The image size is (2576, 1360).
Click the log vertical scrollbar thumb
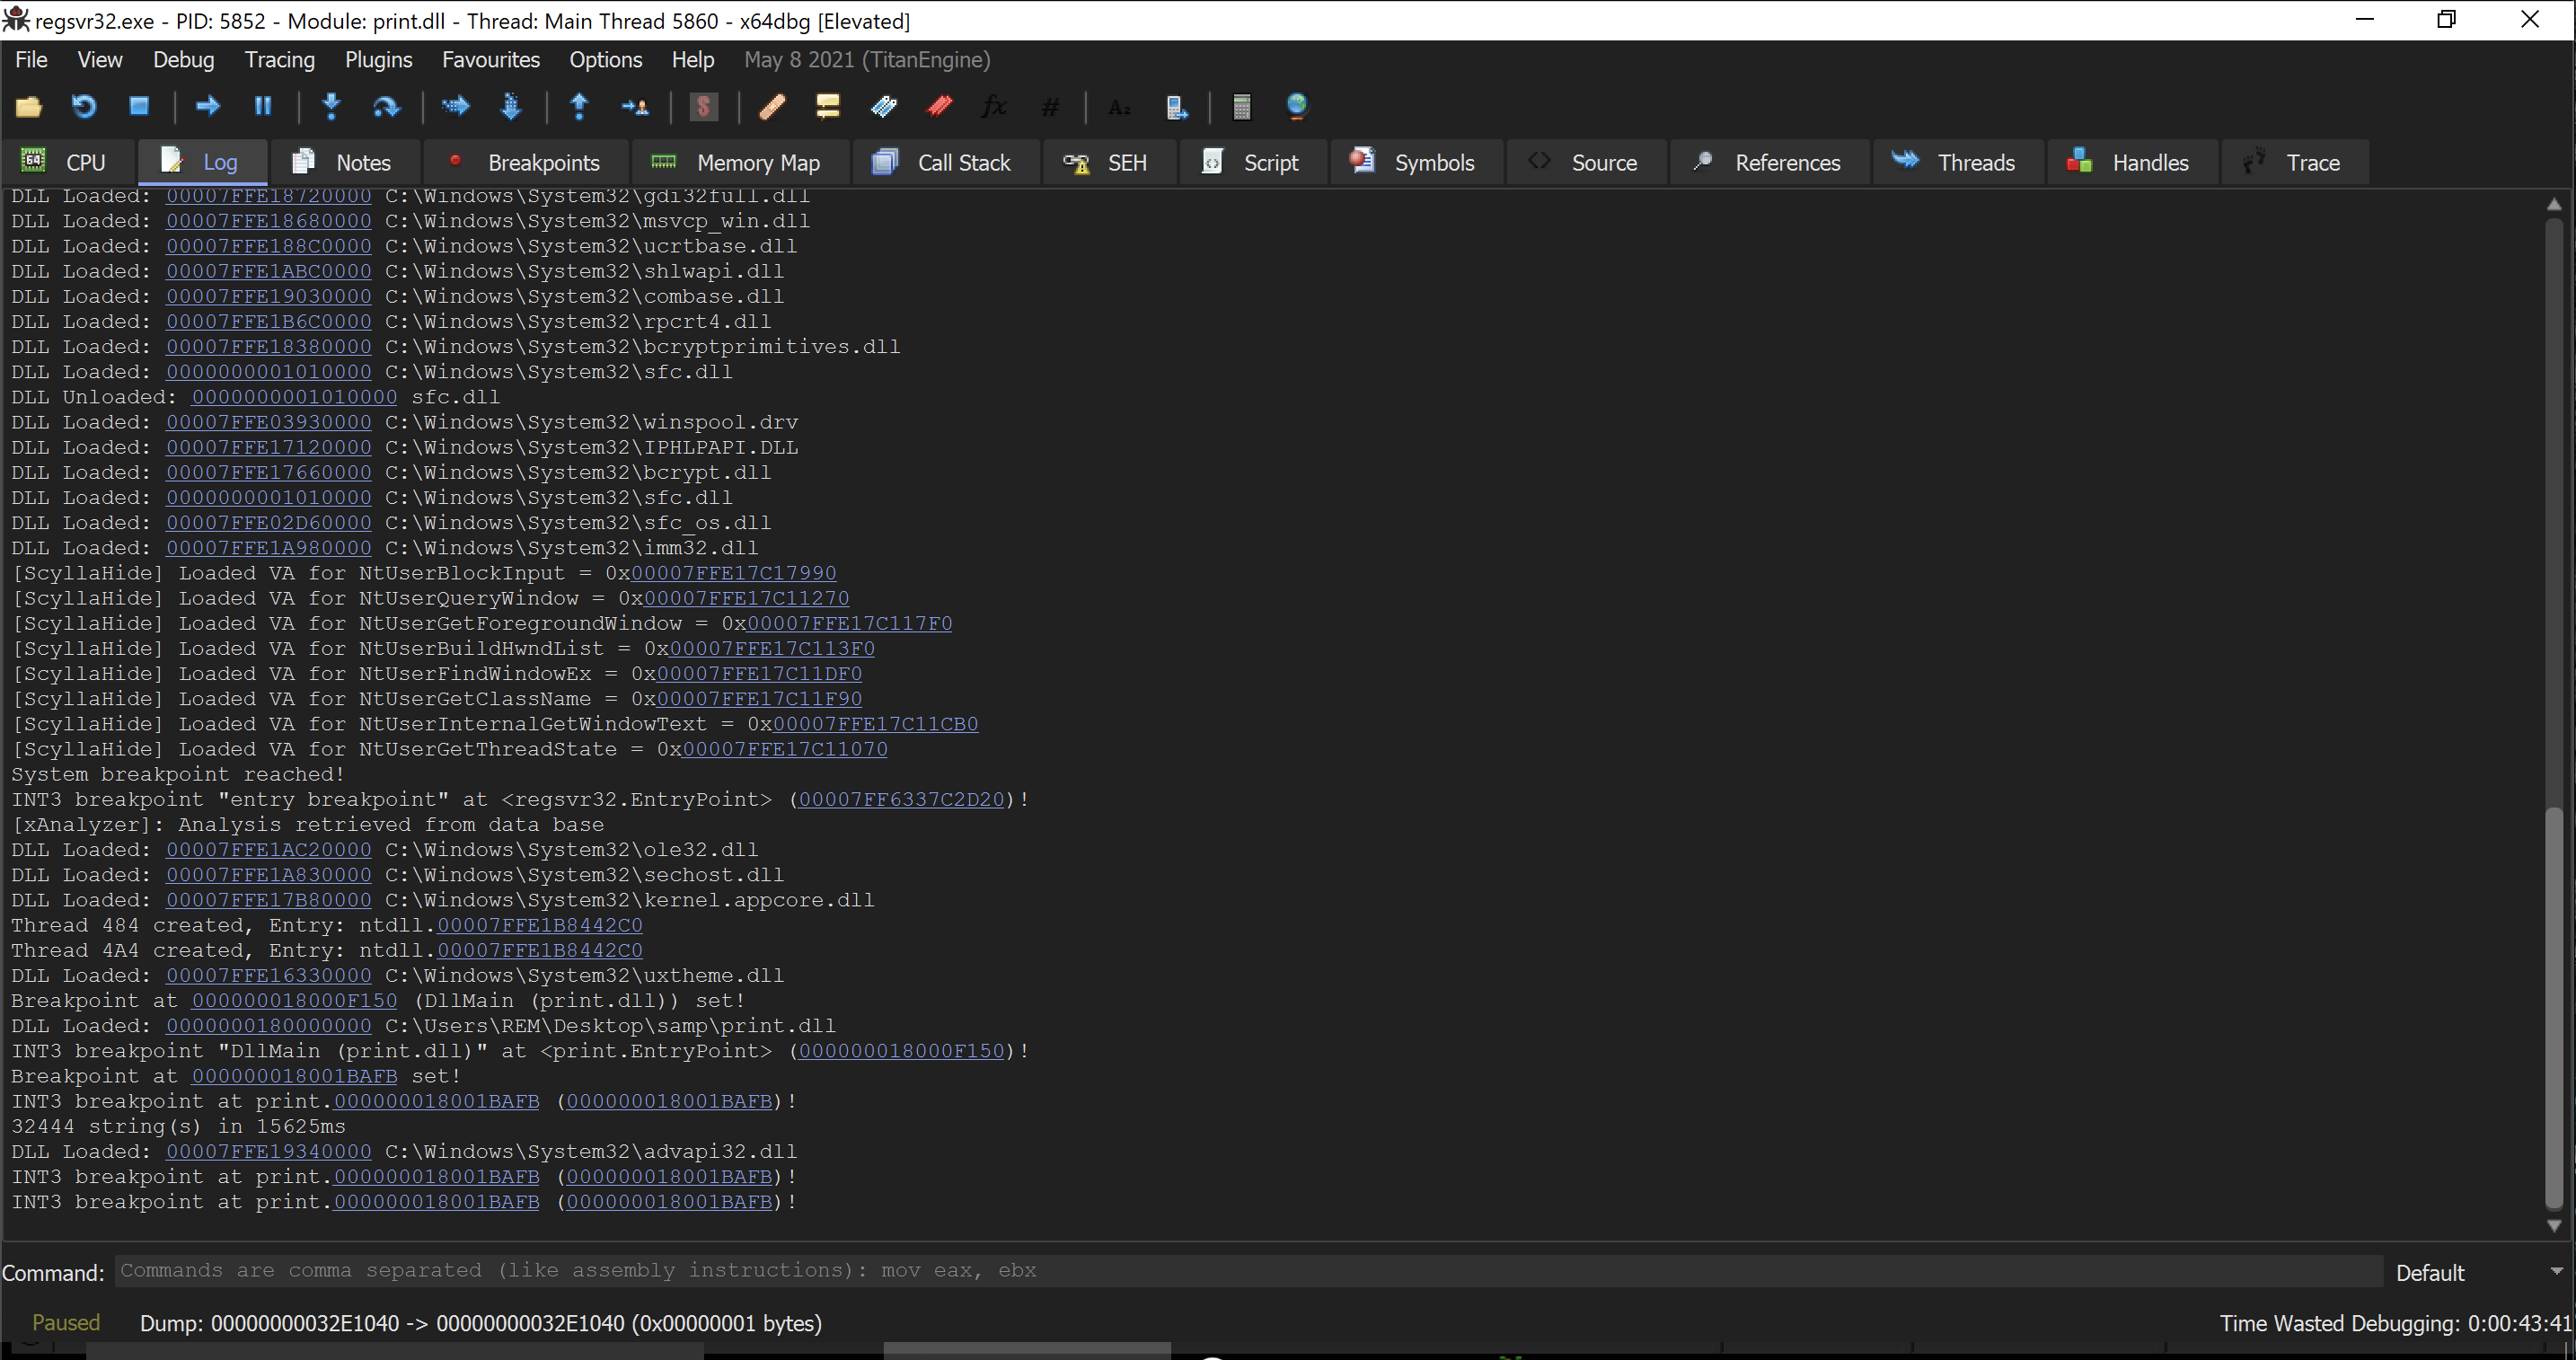2554,1007
